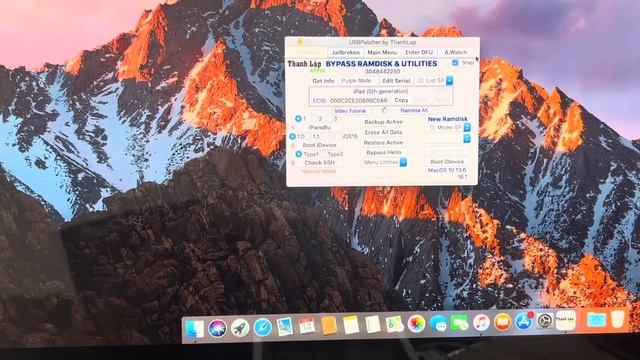Click the iPad (5th generation) label

click(381, 91)
